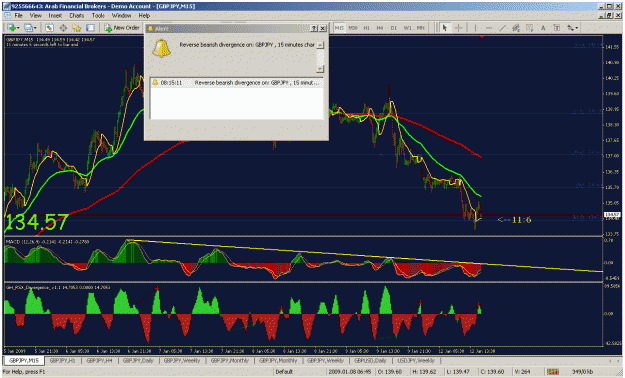Switch to the GBPUSD,Daily chart tab

pos(370,360)
